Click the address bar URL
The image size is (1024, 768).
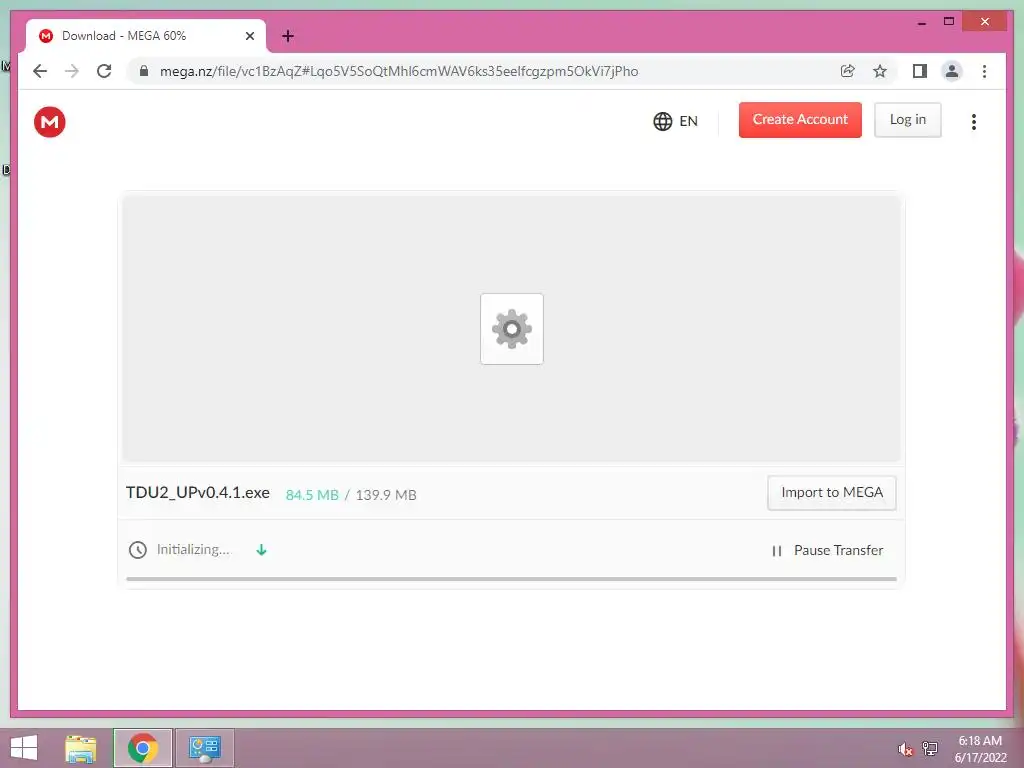point(399,71)
